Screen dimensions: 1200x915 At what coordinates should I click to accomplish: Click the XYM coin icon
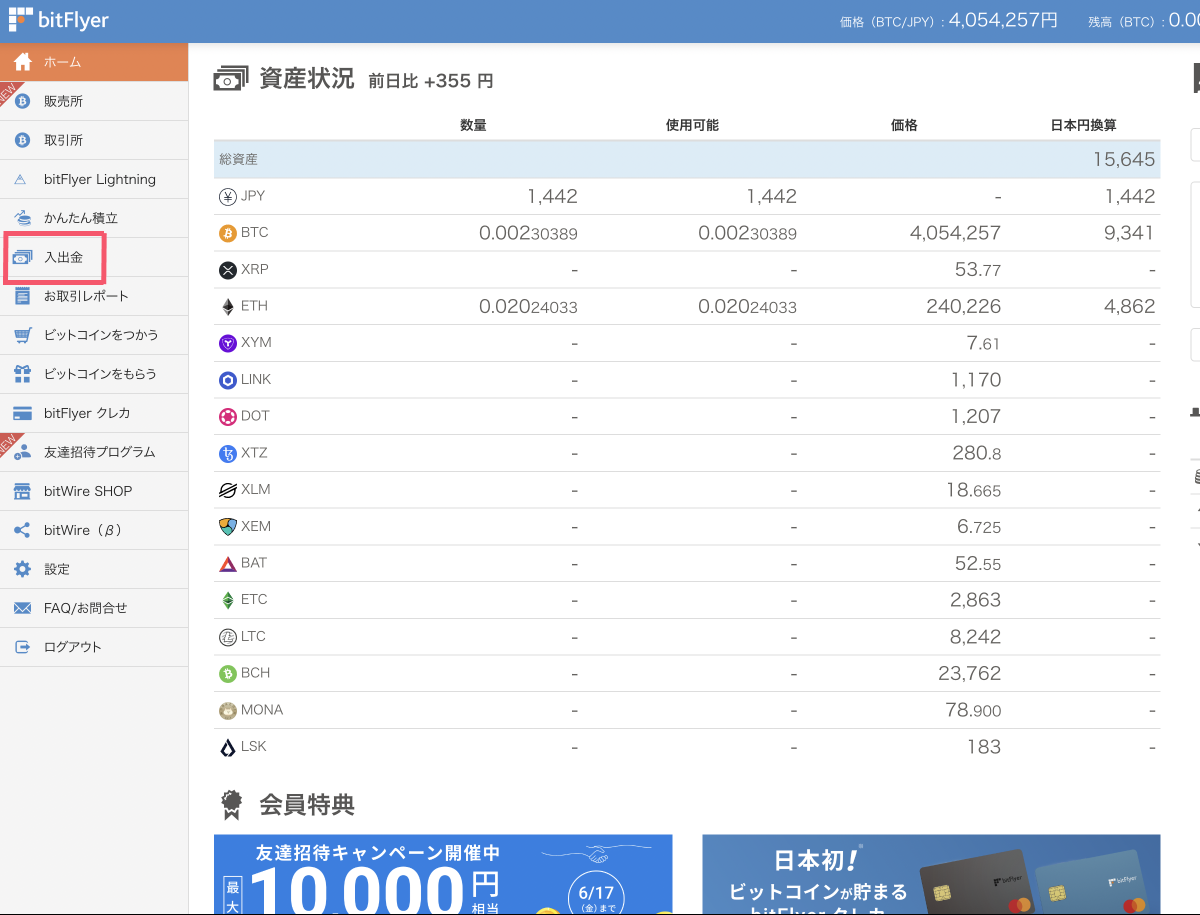tap(228, 343)
